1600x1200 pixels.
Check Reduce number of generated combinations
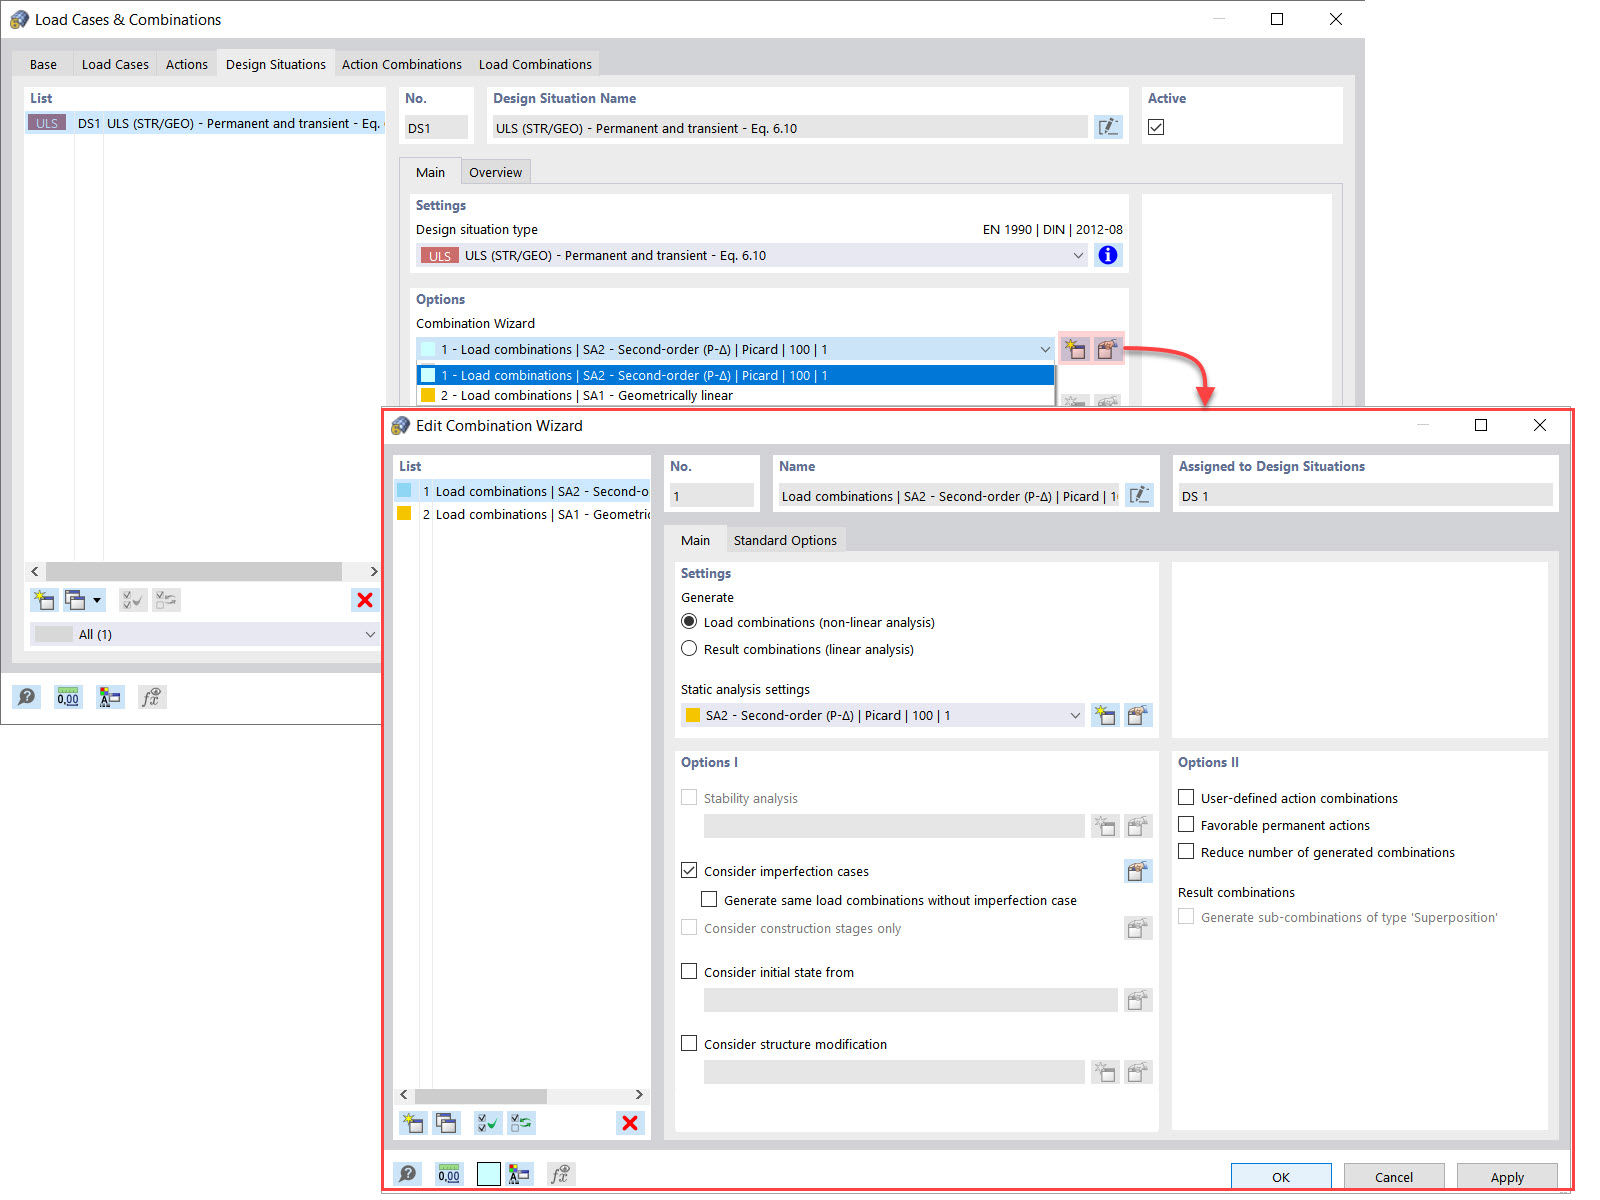pos(1186,851)
